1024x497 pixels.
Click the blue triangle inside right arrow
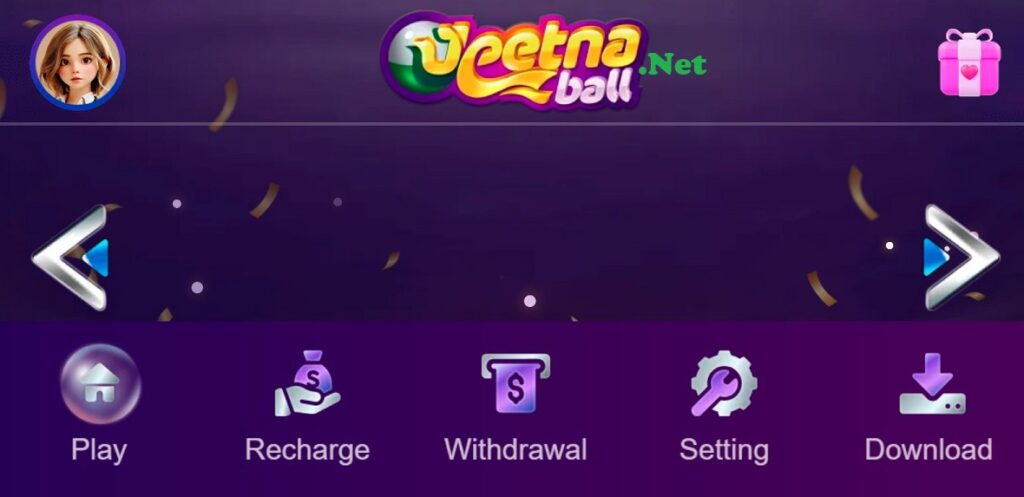pyautogui.click(x=935, y=257)
